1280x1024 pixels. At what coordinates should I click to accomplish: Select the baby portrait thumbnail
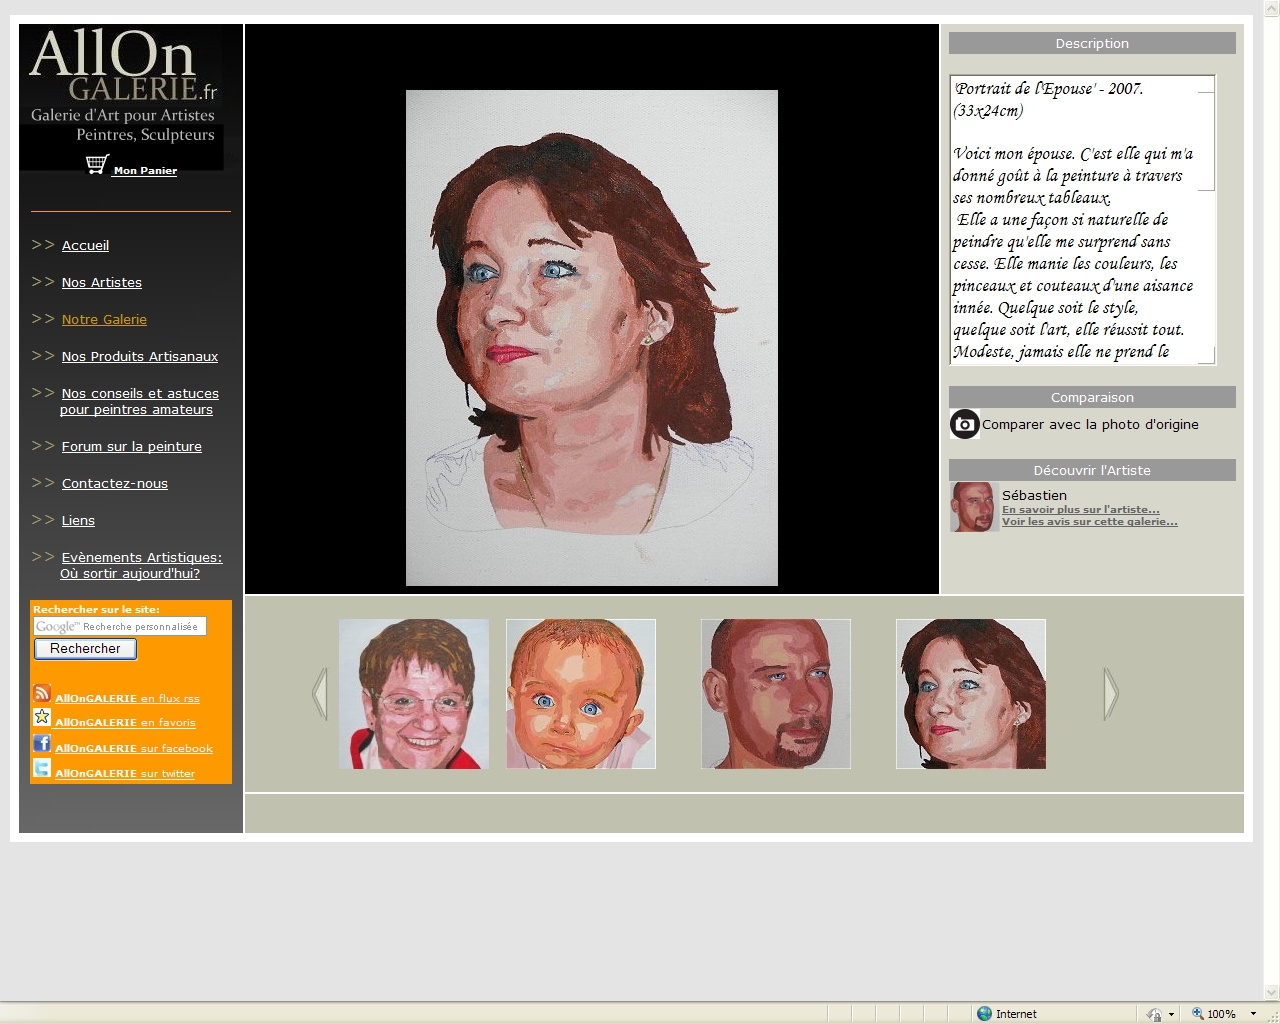click(581, 694)
